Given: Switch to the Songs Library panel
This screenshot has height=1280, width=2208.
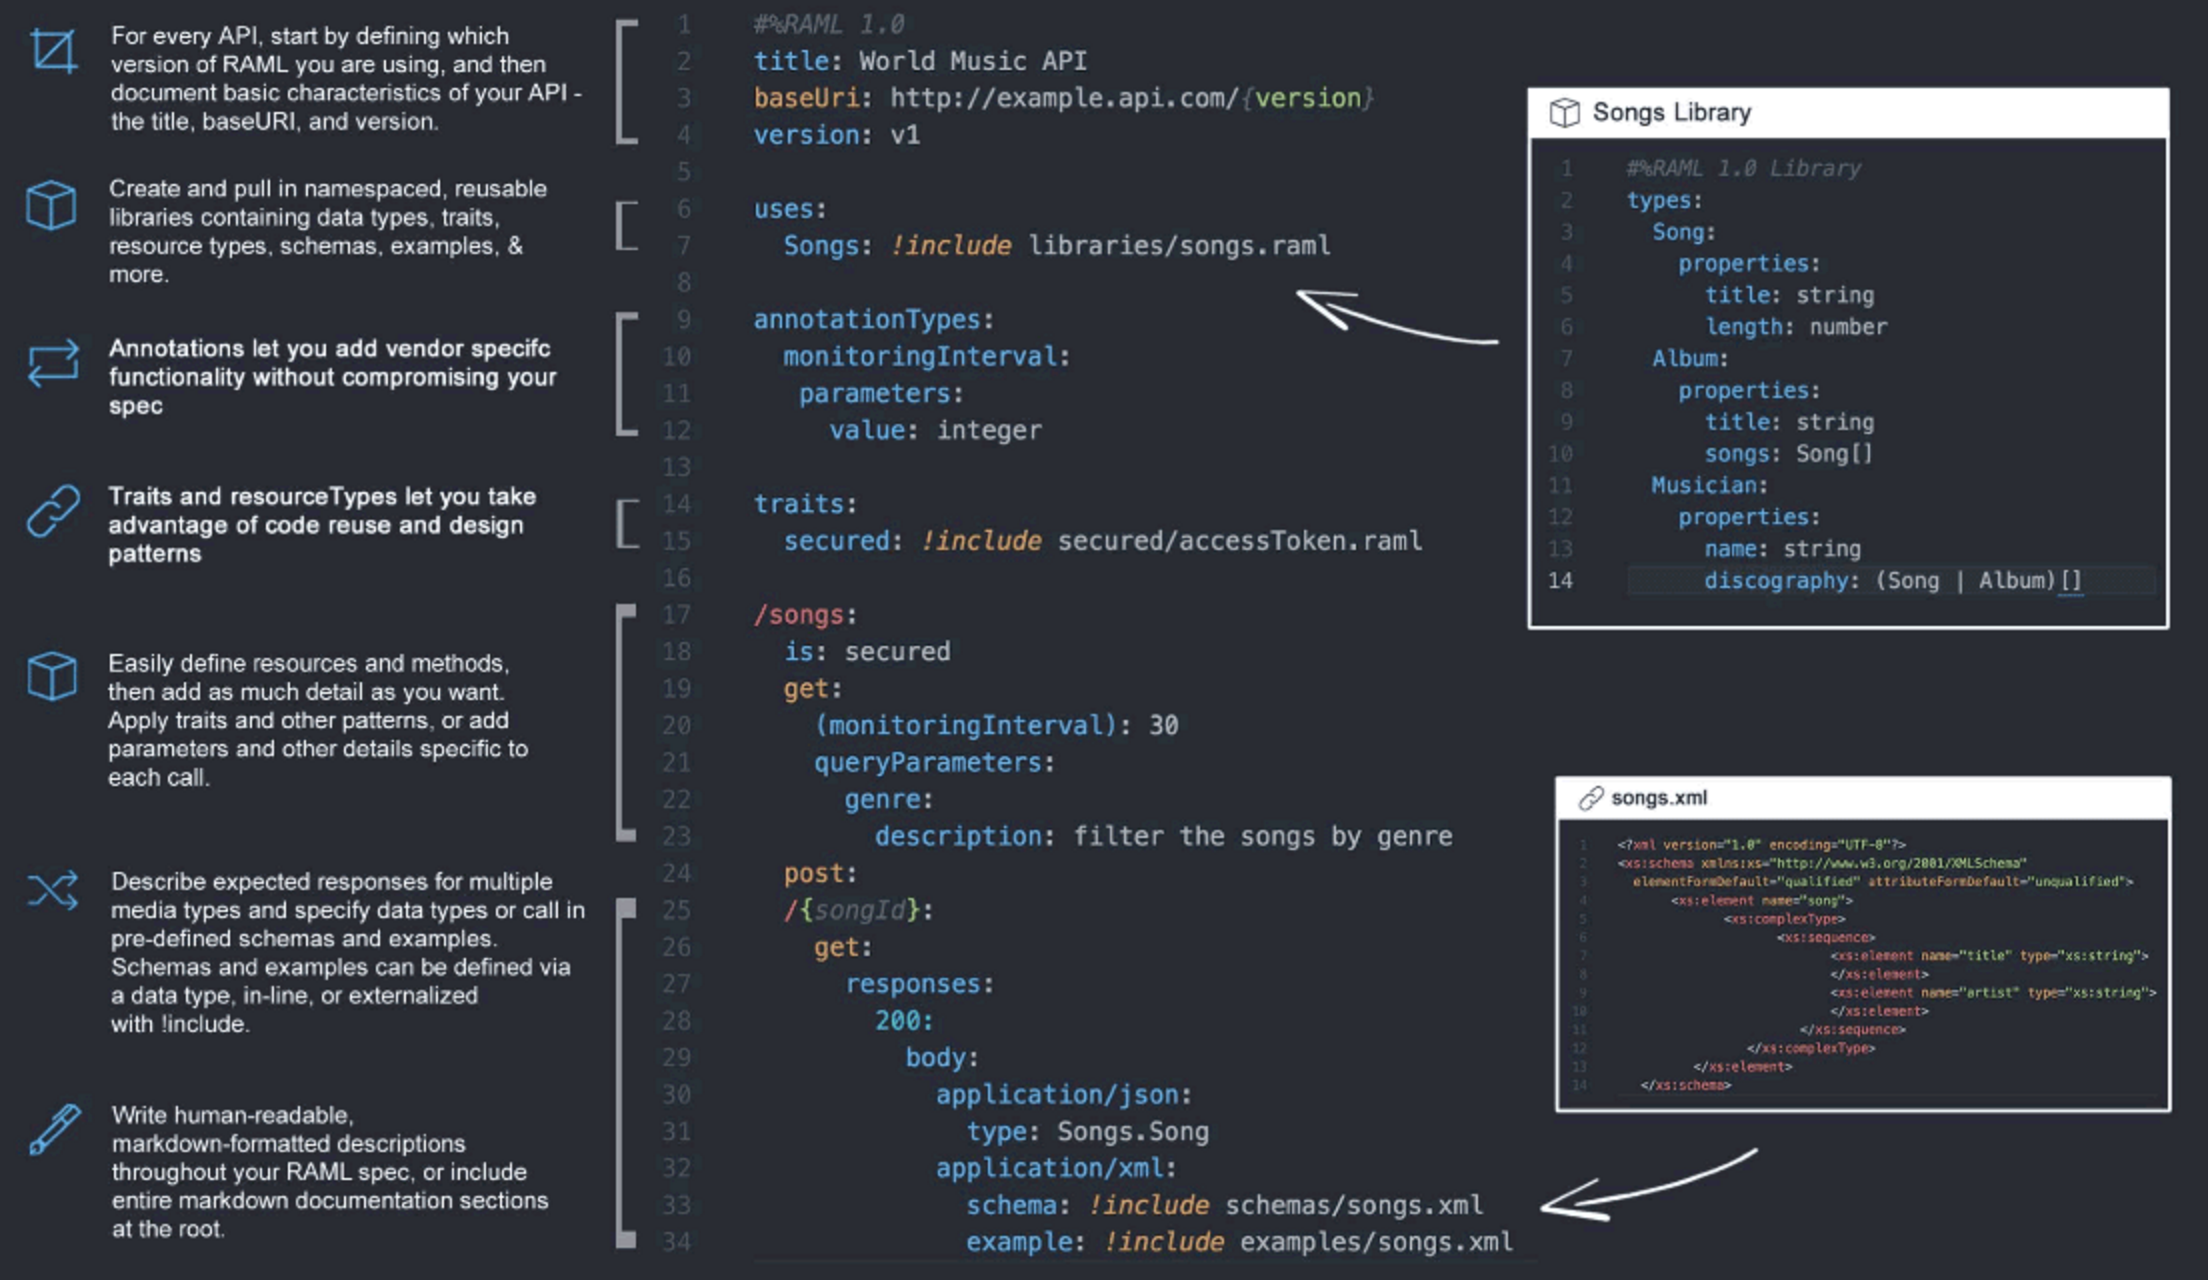Looking at the screenshot, I should [x=1669, y=113].
